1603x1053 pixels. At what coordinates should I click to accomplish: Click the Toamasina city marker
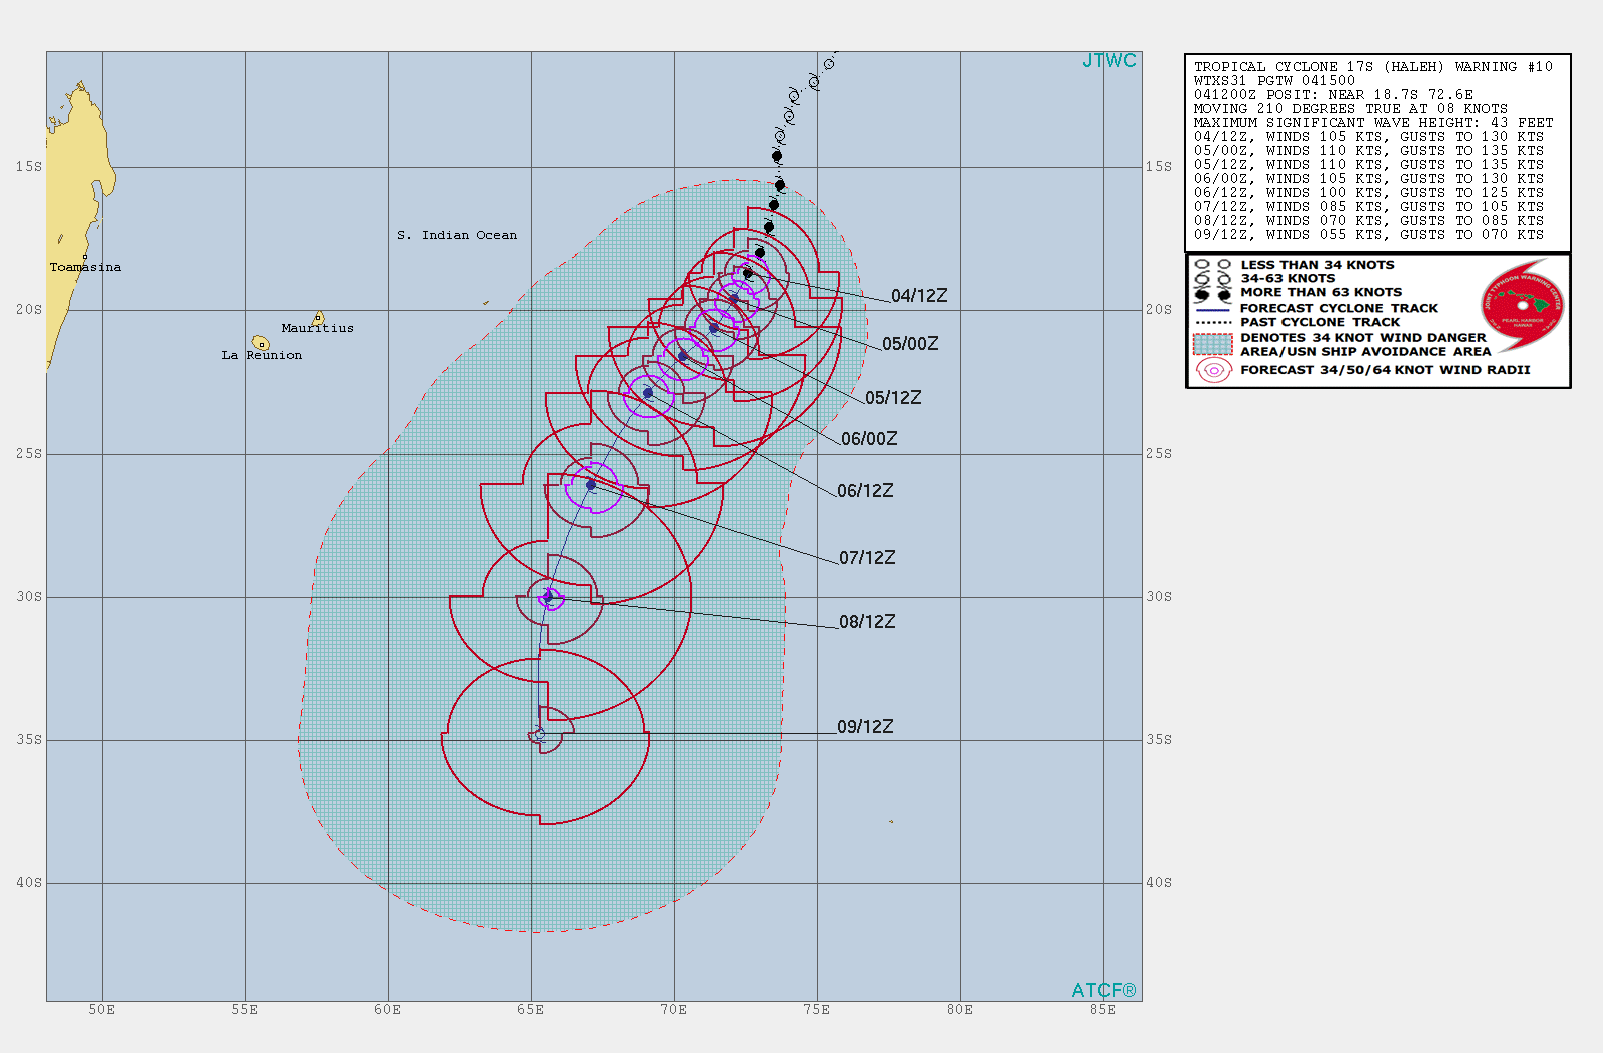85,257
